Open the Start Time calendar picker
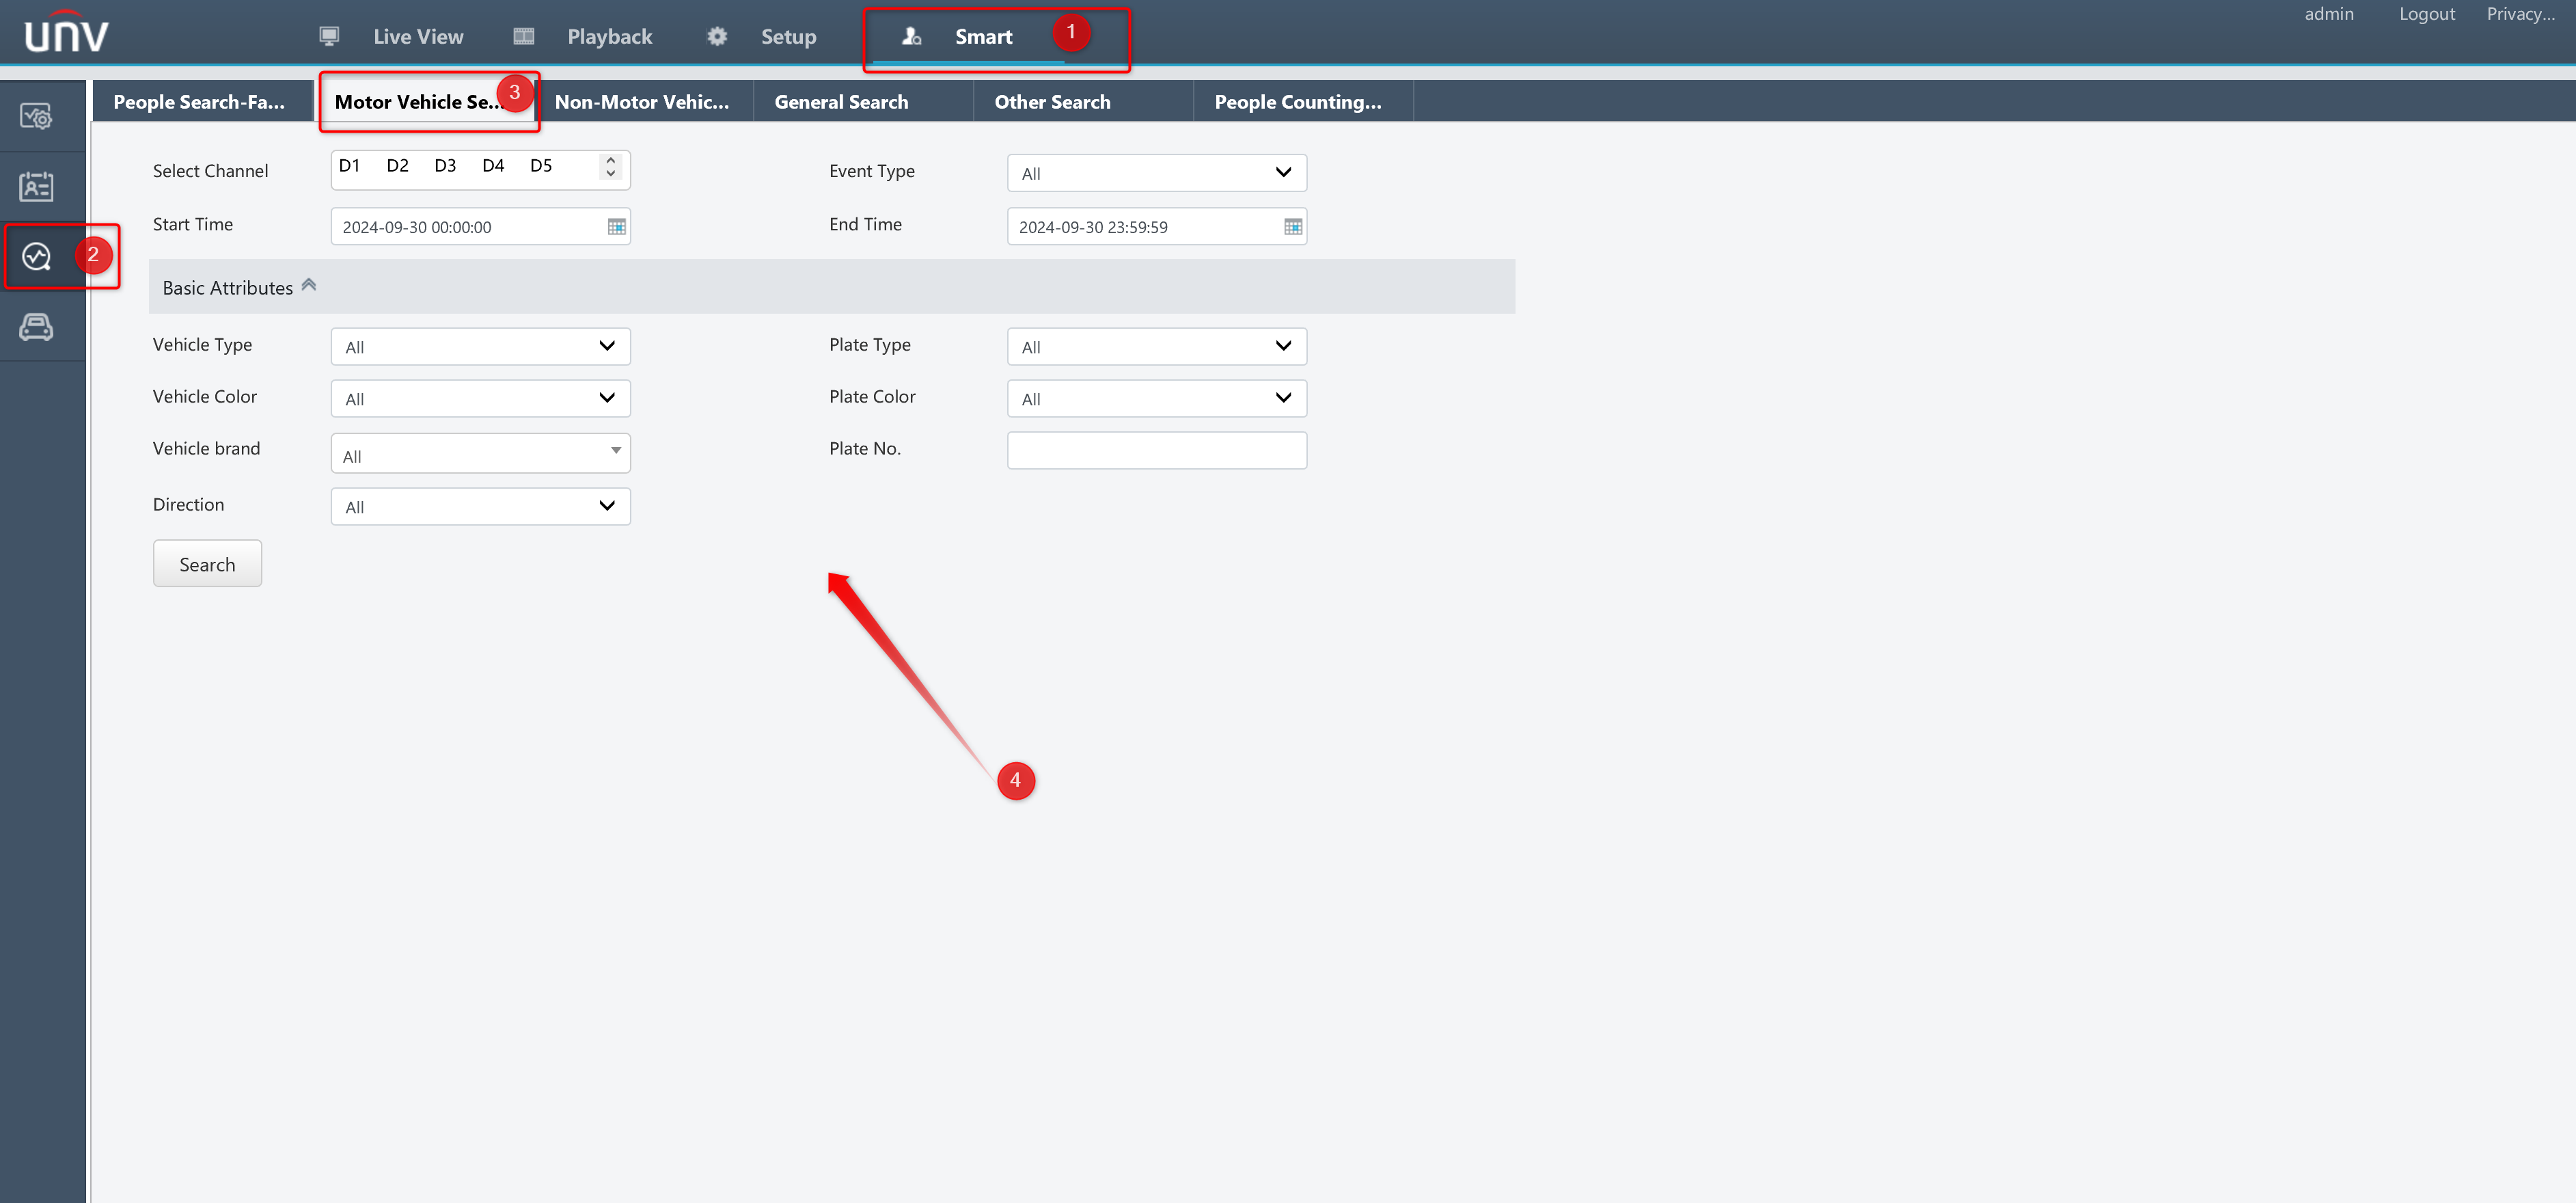 click(x=616, y=227)
